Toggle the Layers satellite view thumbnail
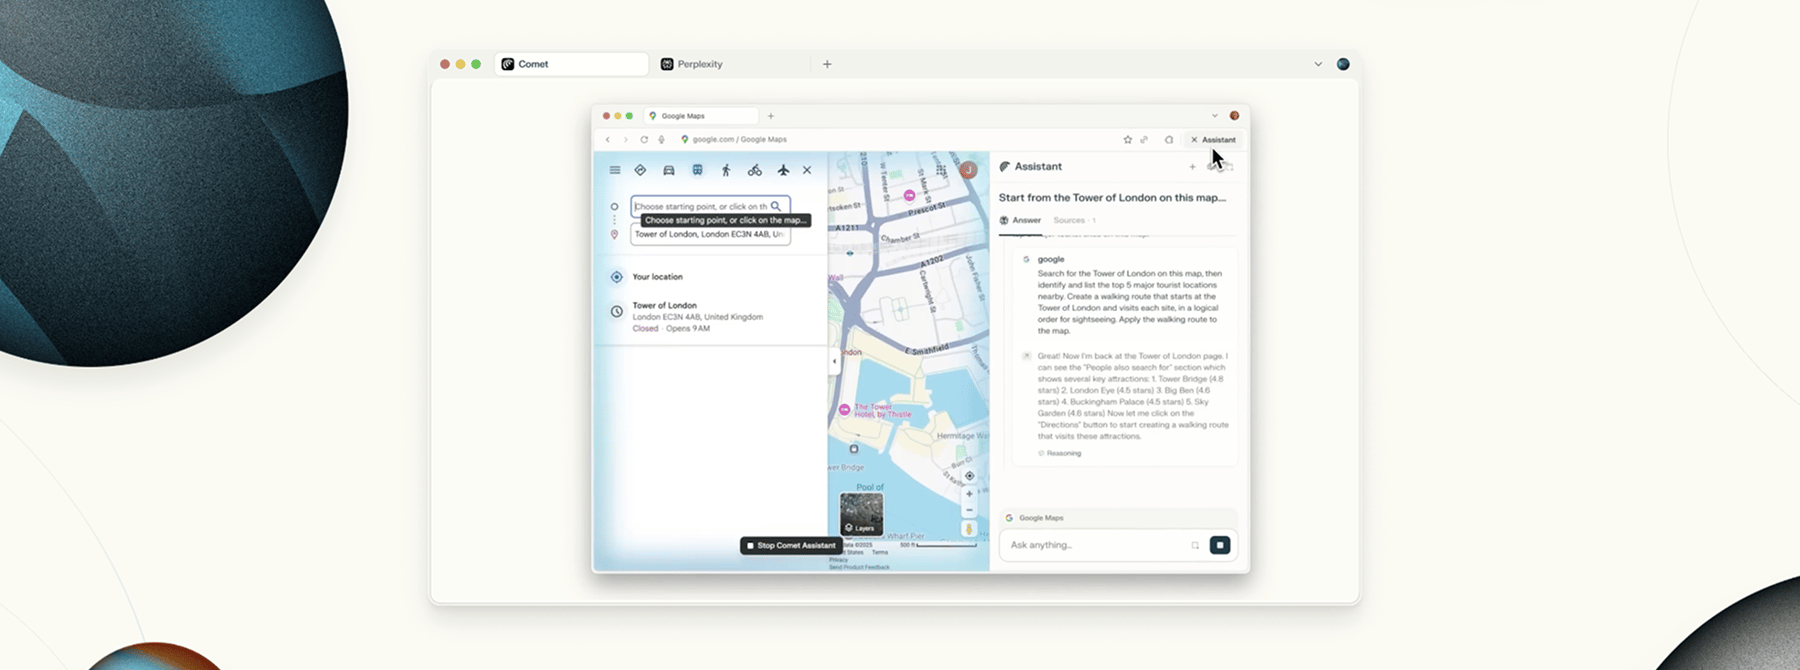The width and height of the screenshot is (1800, 670). 861,514
